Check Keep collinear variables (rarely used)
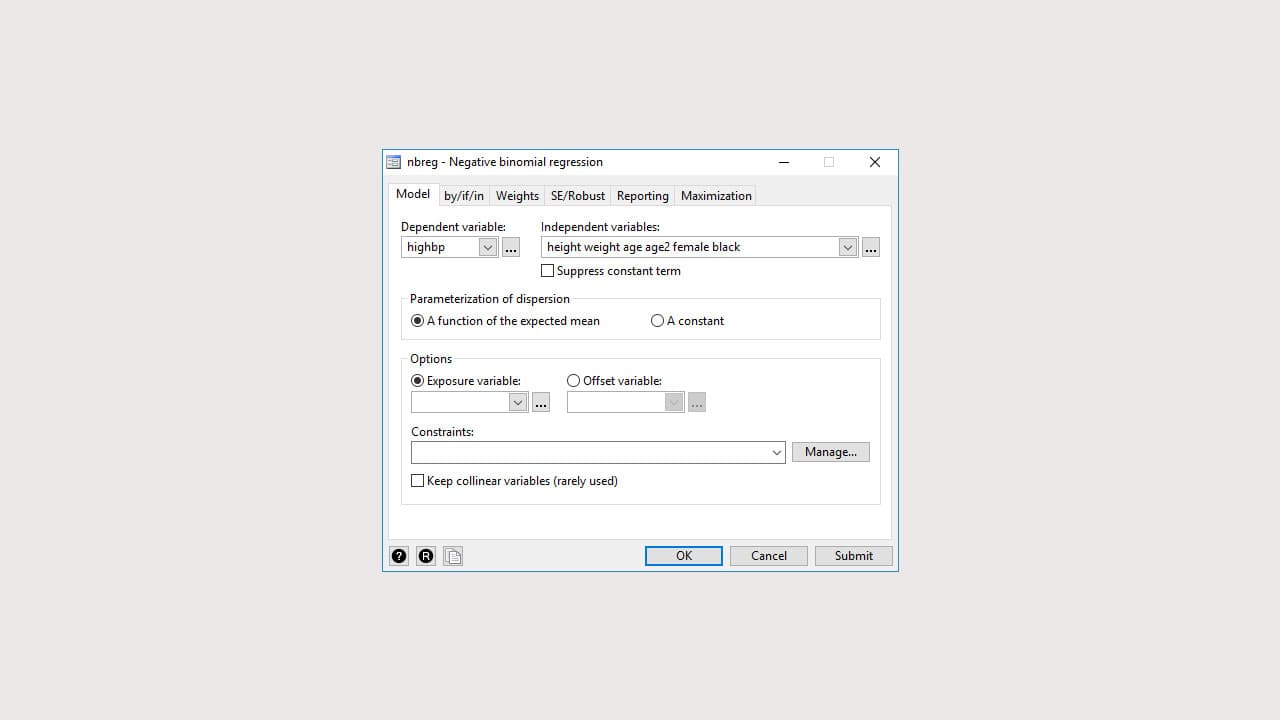The height and width of the screenshot is (720, 1280). (417, 480)
